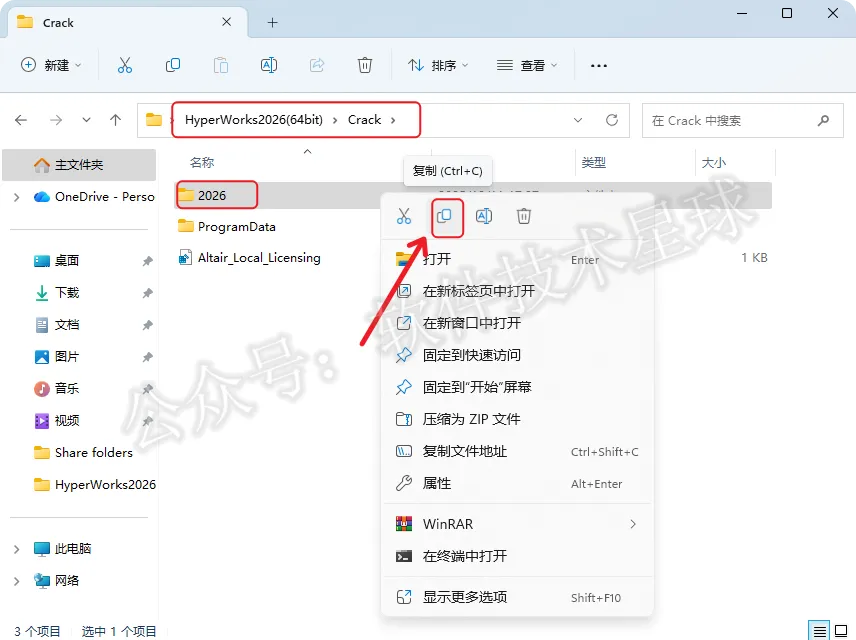Delete via the context menu trash icon
856x640 pixels.
click(x=524, y=216)
